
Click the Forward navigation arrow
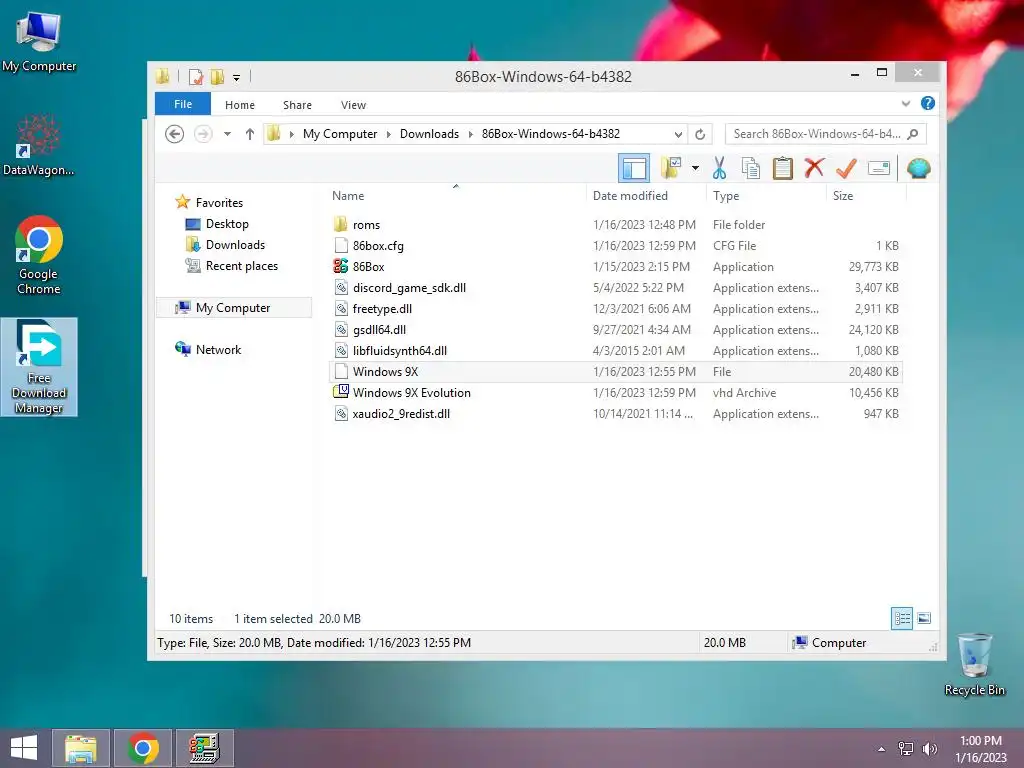pyautogui.click(x=203, y=134)
